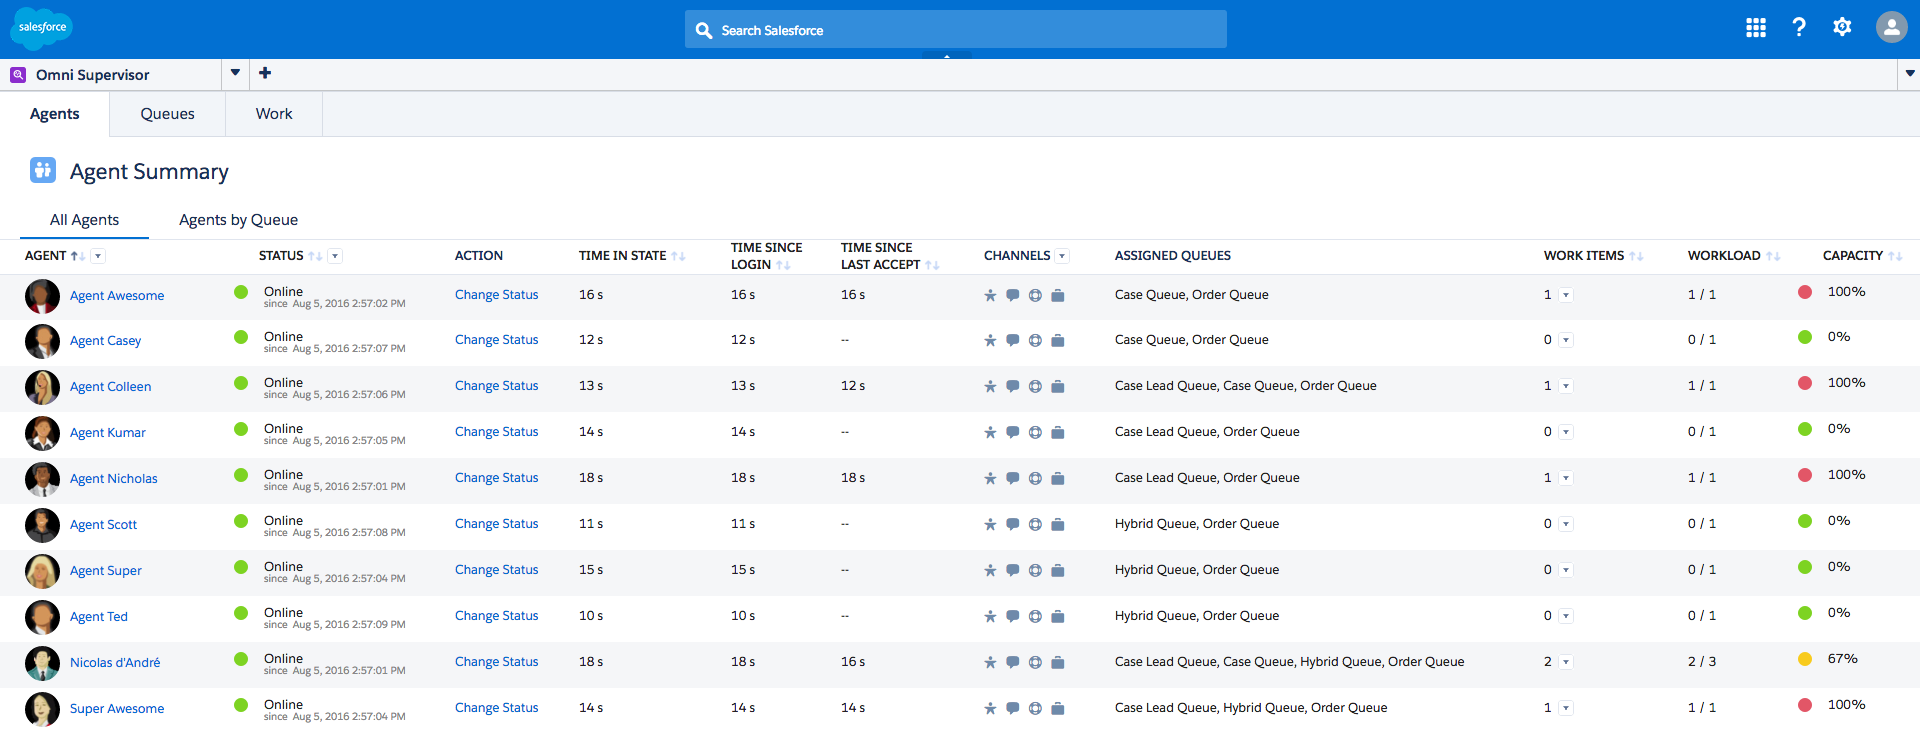
Task: Open the Help question mark icon
Action: click(x=1799, y=28)
